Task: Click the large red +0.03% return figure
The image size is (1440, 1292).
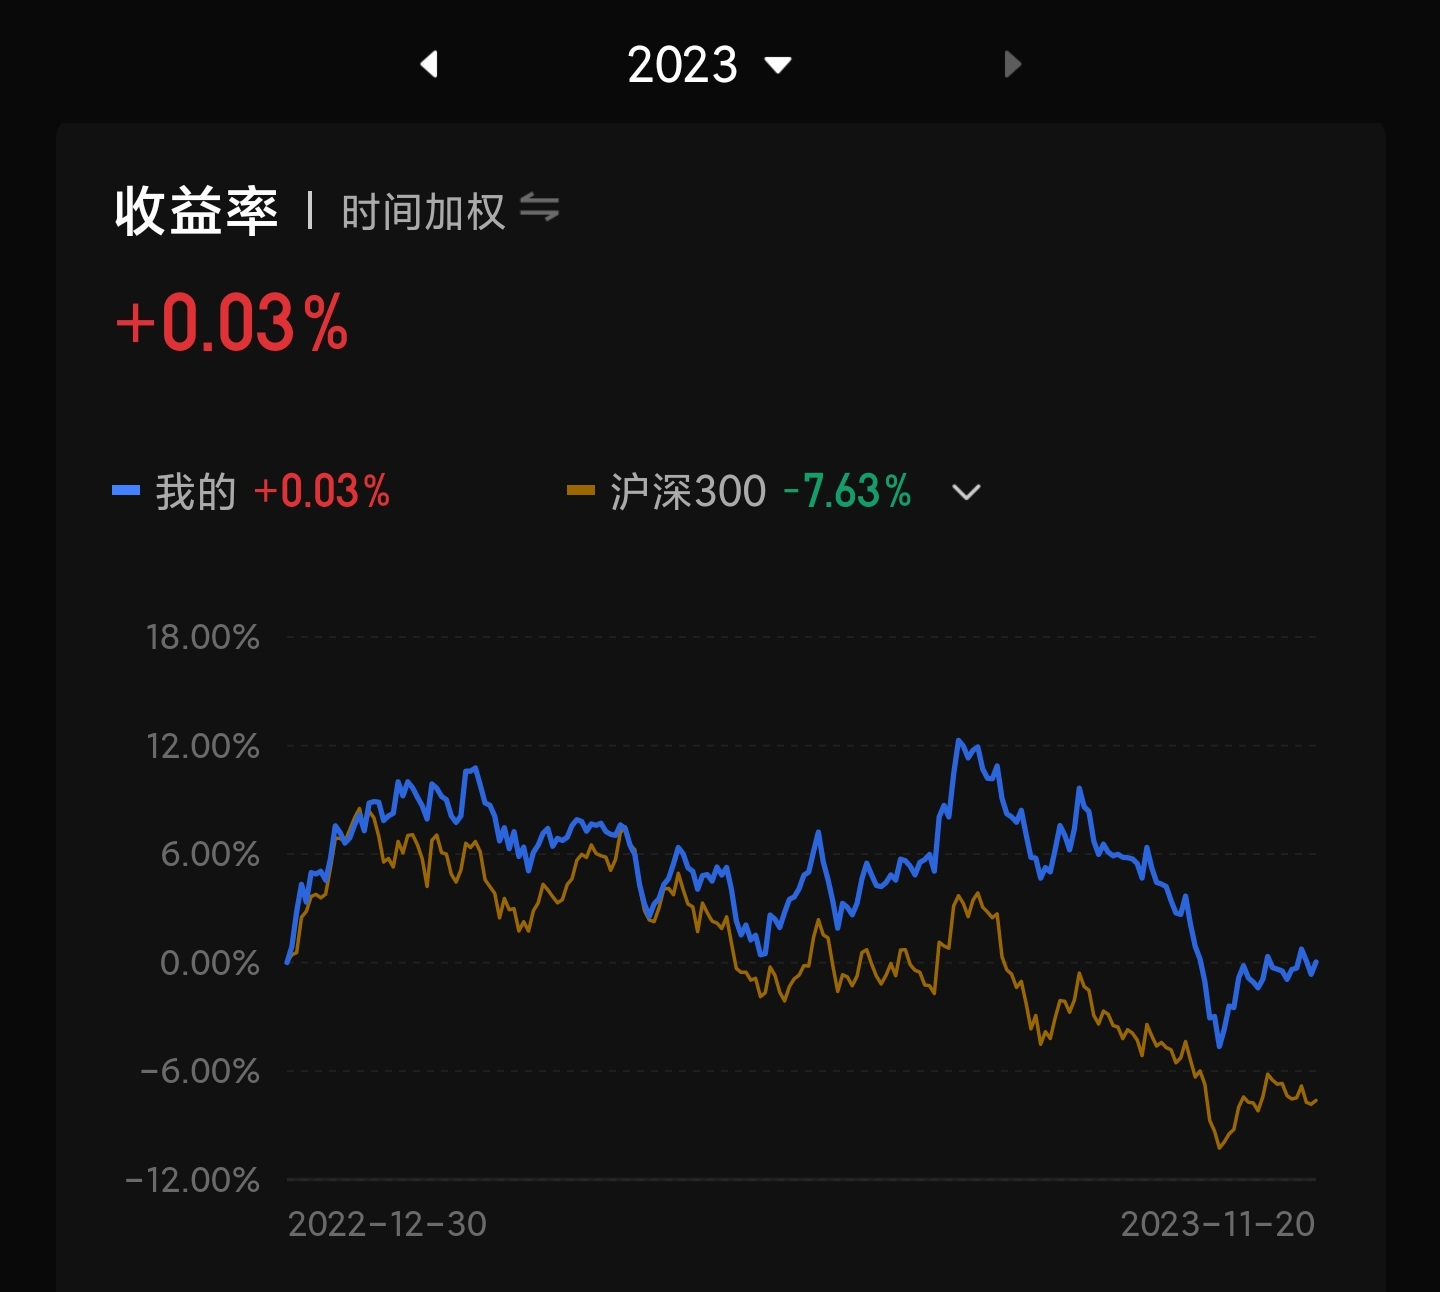Action: click(x=232, y=323)
